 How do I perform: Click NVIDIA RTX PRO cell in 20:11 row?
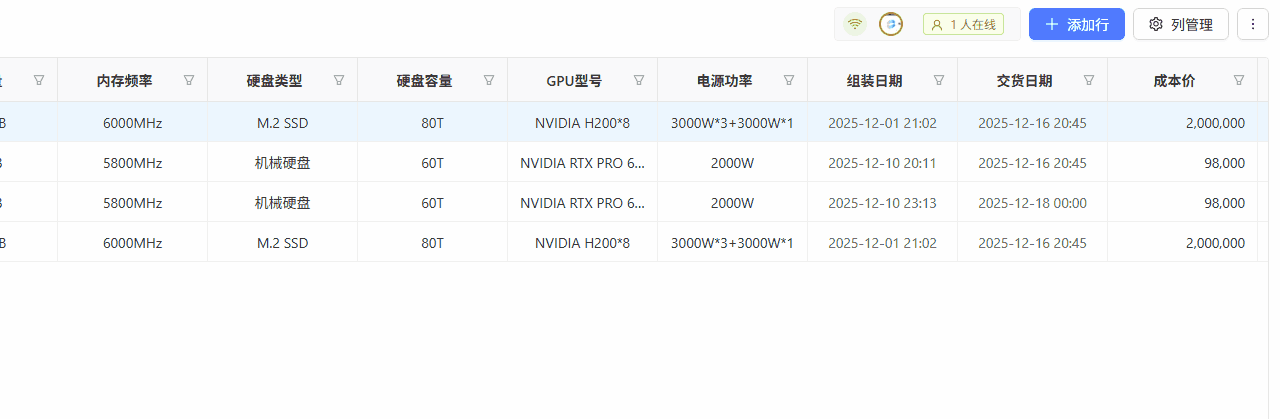pyautogui.click(x=582, y=163)
